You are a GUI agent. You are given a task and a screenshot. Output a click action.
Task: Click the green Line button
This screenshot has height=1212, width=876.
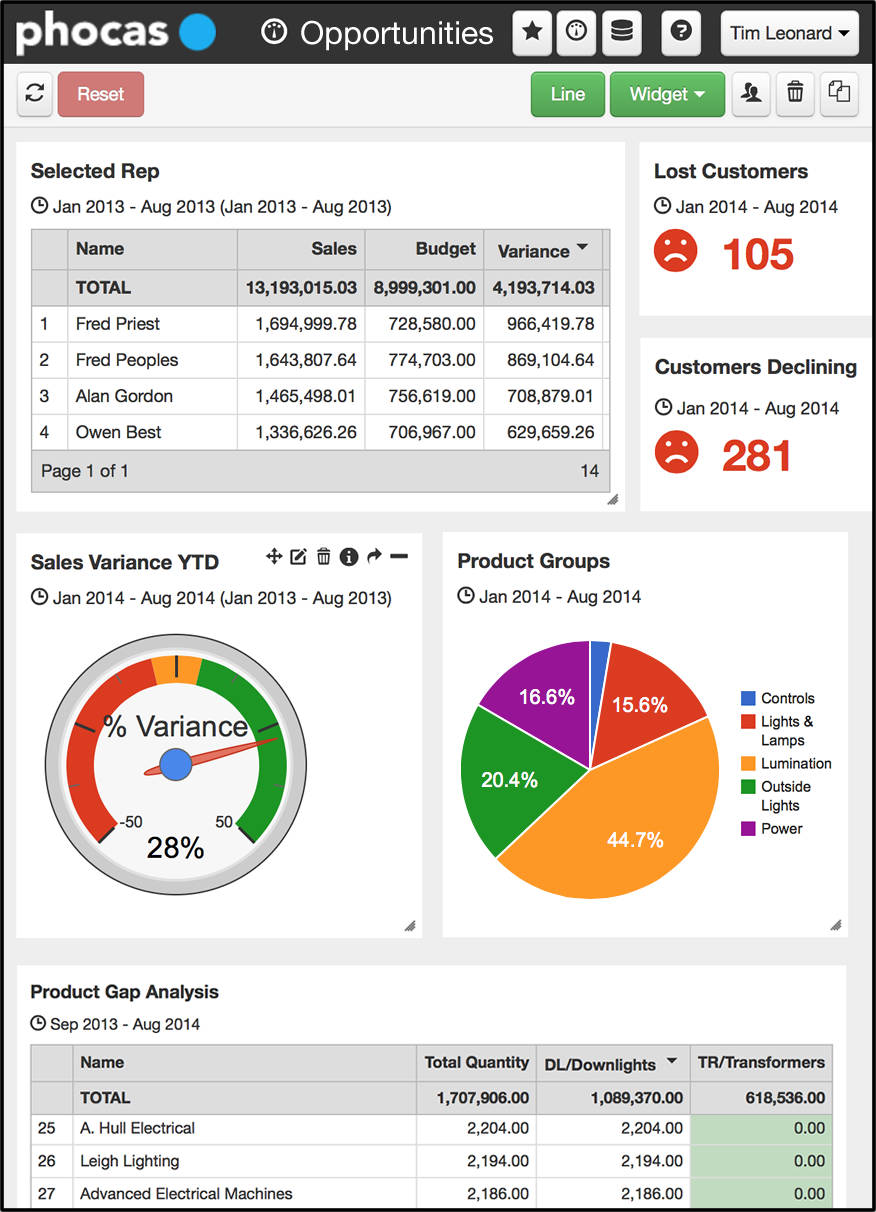pyautogui.click(x=567, y=94)
